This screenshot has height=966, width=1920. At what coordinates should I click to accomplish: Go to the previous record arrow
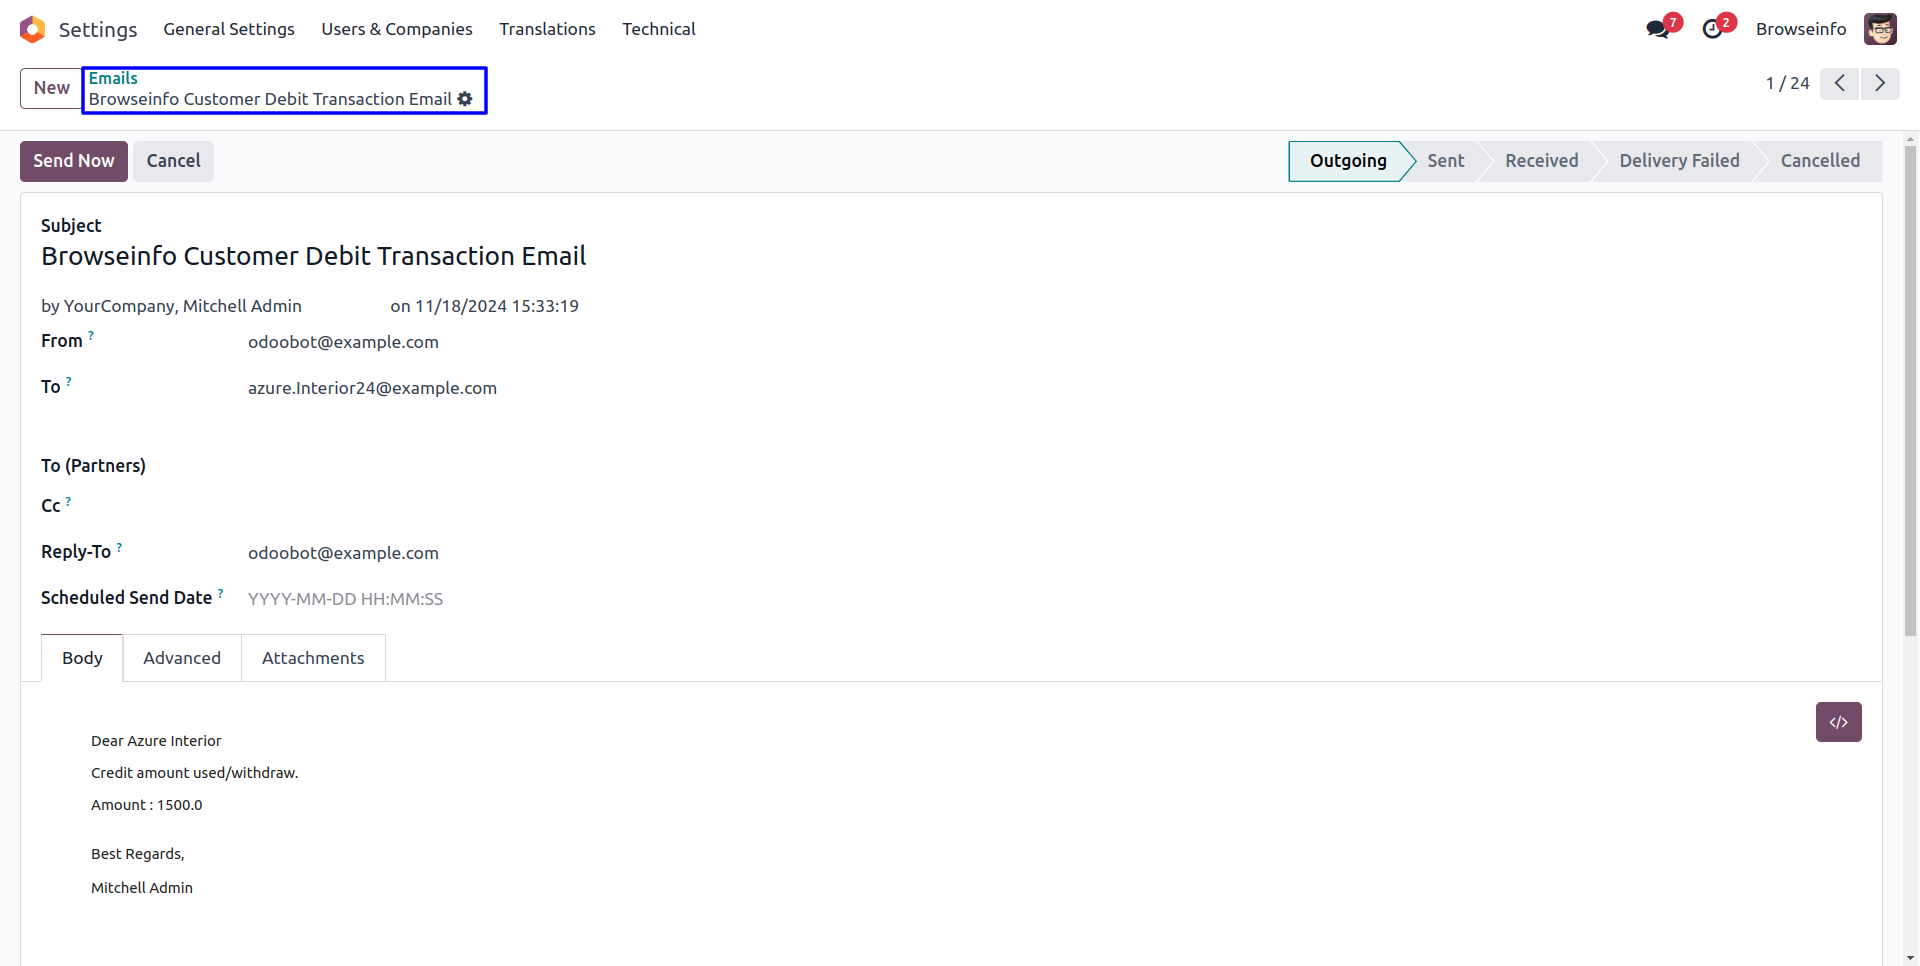tap(1839, 83)
